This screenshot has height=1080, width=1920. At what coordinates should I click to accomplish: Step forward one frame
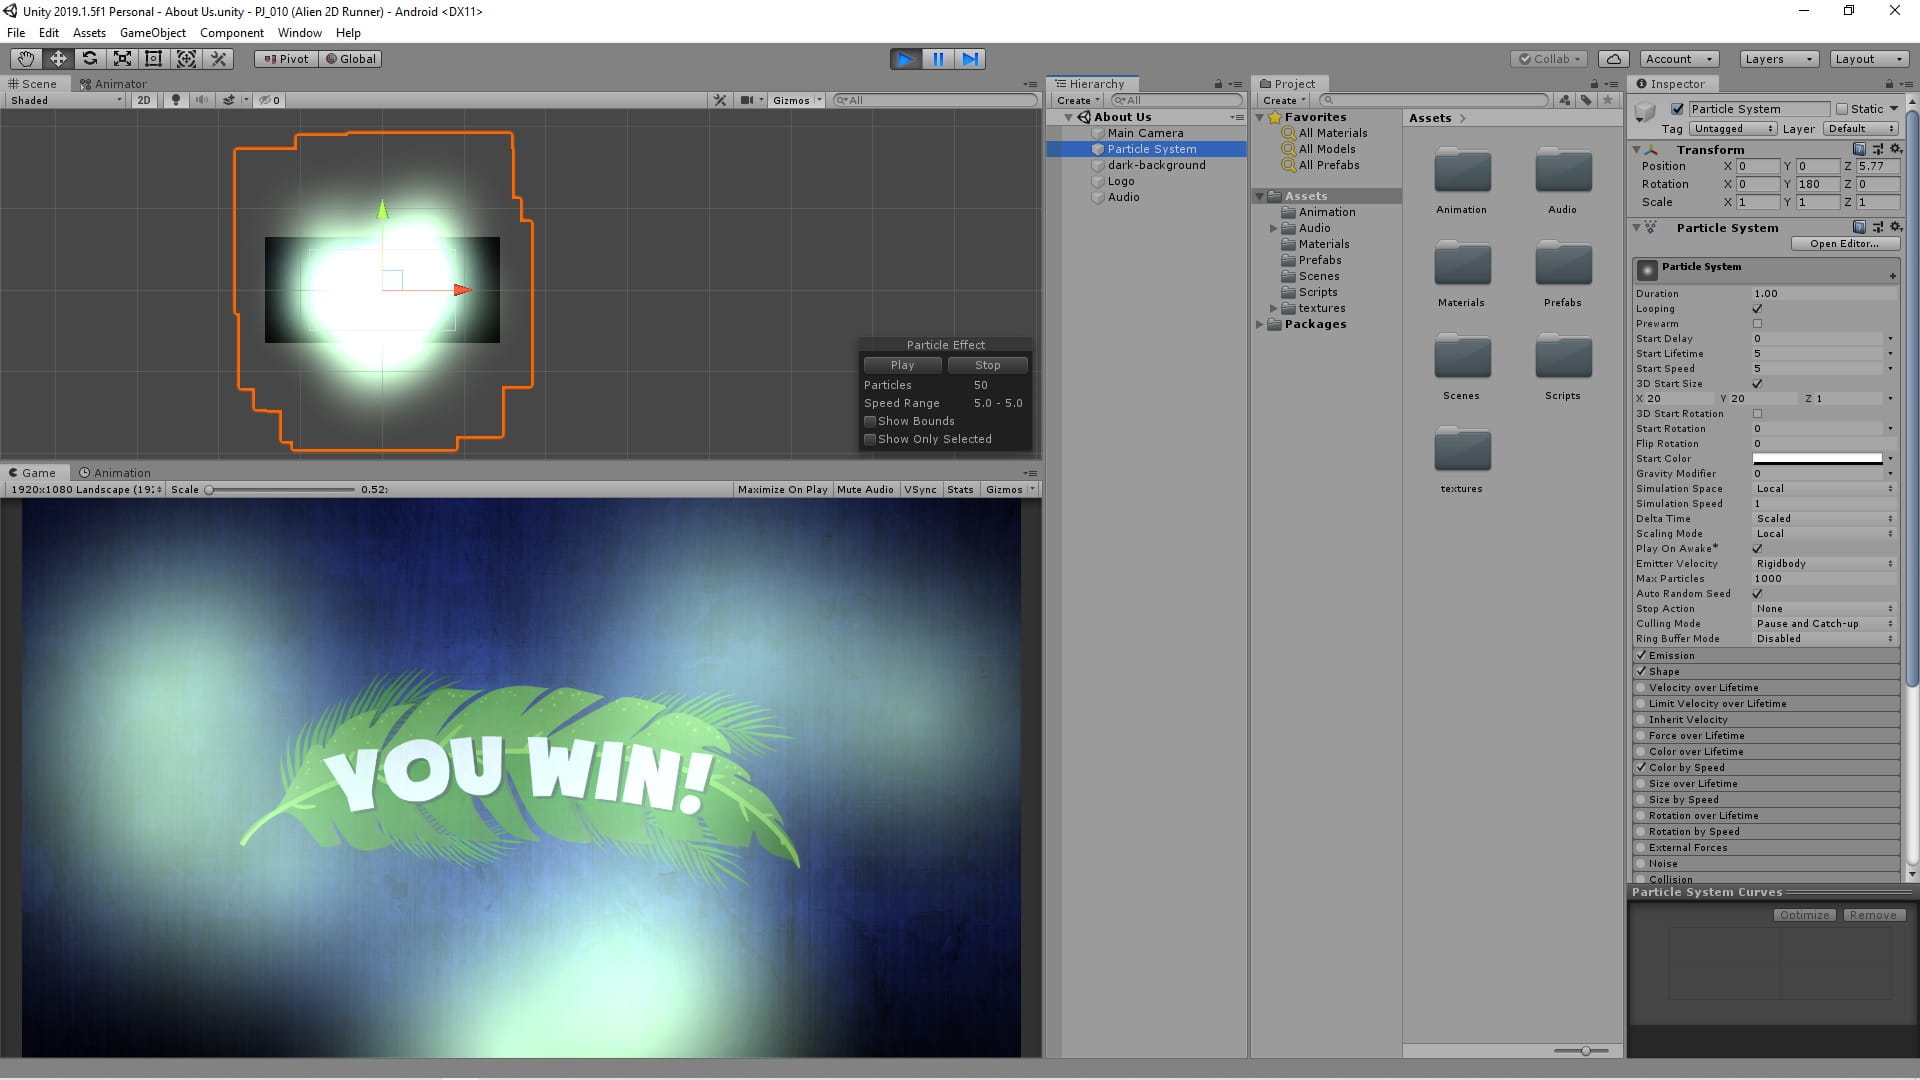(x=970, y=59)
